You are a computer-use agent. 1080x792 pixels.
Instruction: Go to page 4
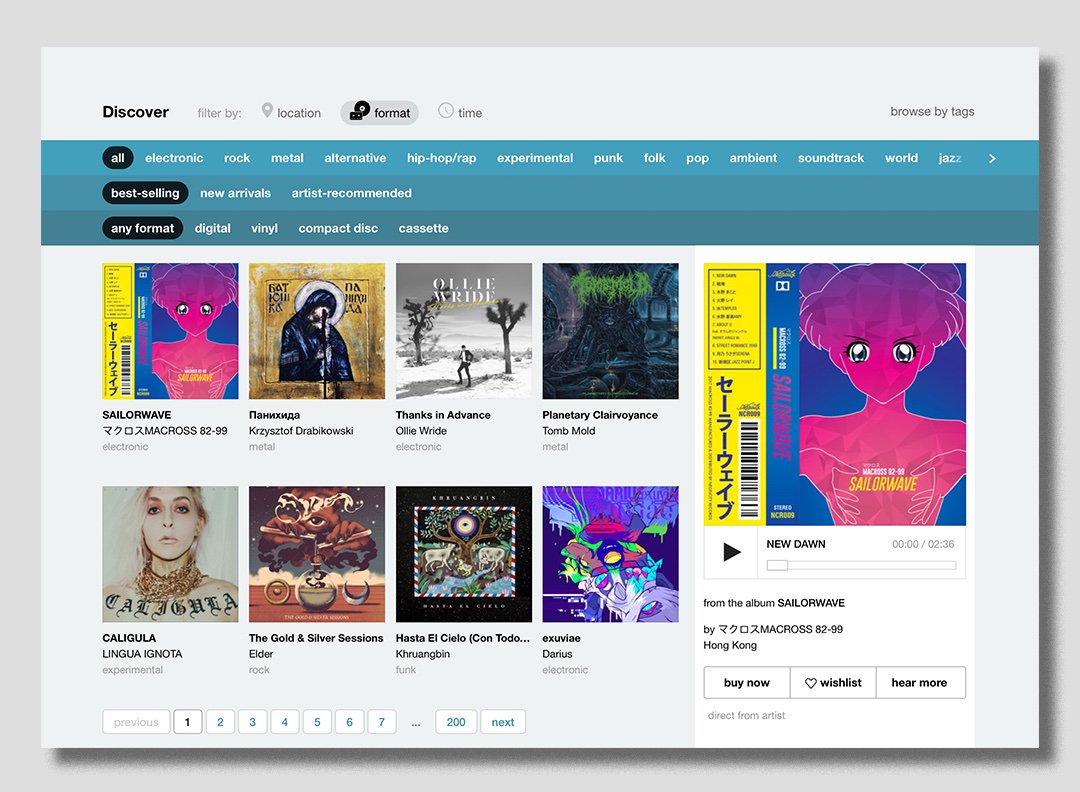(x=284, y=722)
